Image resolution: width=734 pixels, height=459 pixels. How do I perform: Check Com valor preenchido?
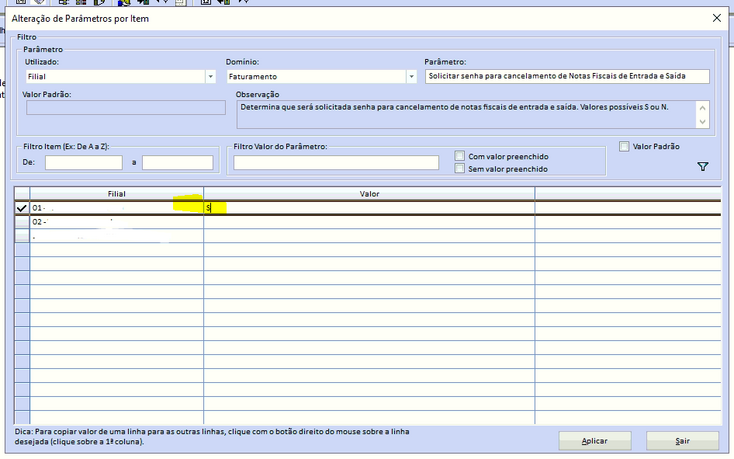(x=460, y=156)
